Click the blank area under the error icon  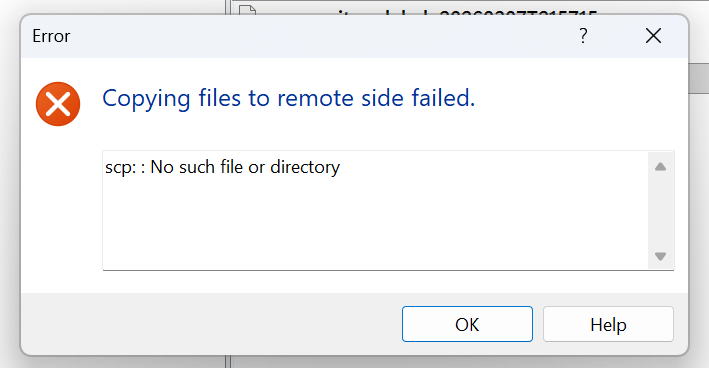[58, 208]
